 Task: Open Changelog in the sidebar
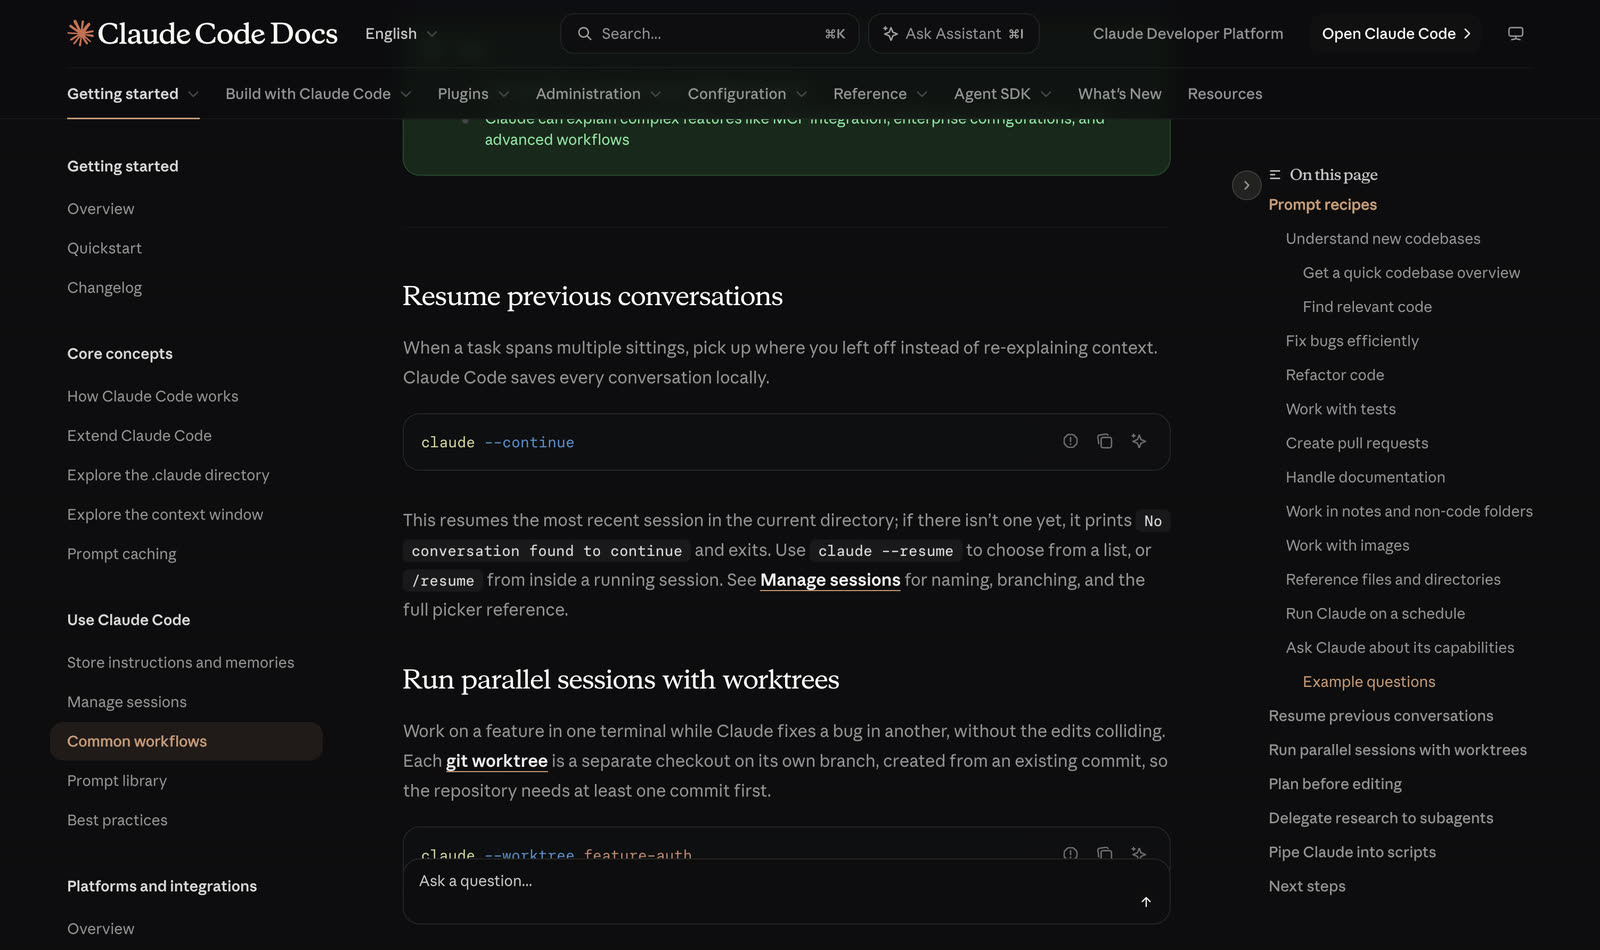tap(104, 288)
